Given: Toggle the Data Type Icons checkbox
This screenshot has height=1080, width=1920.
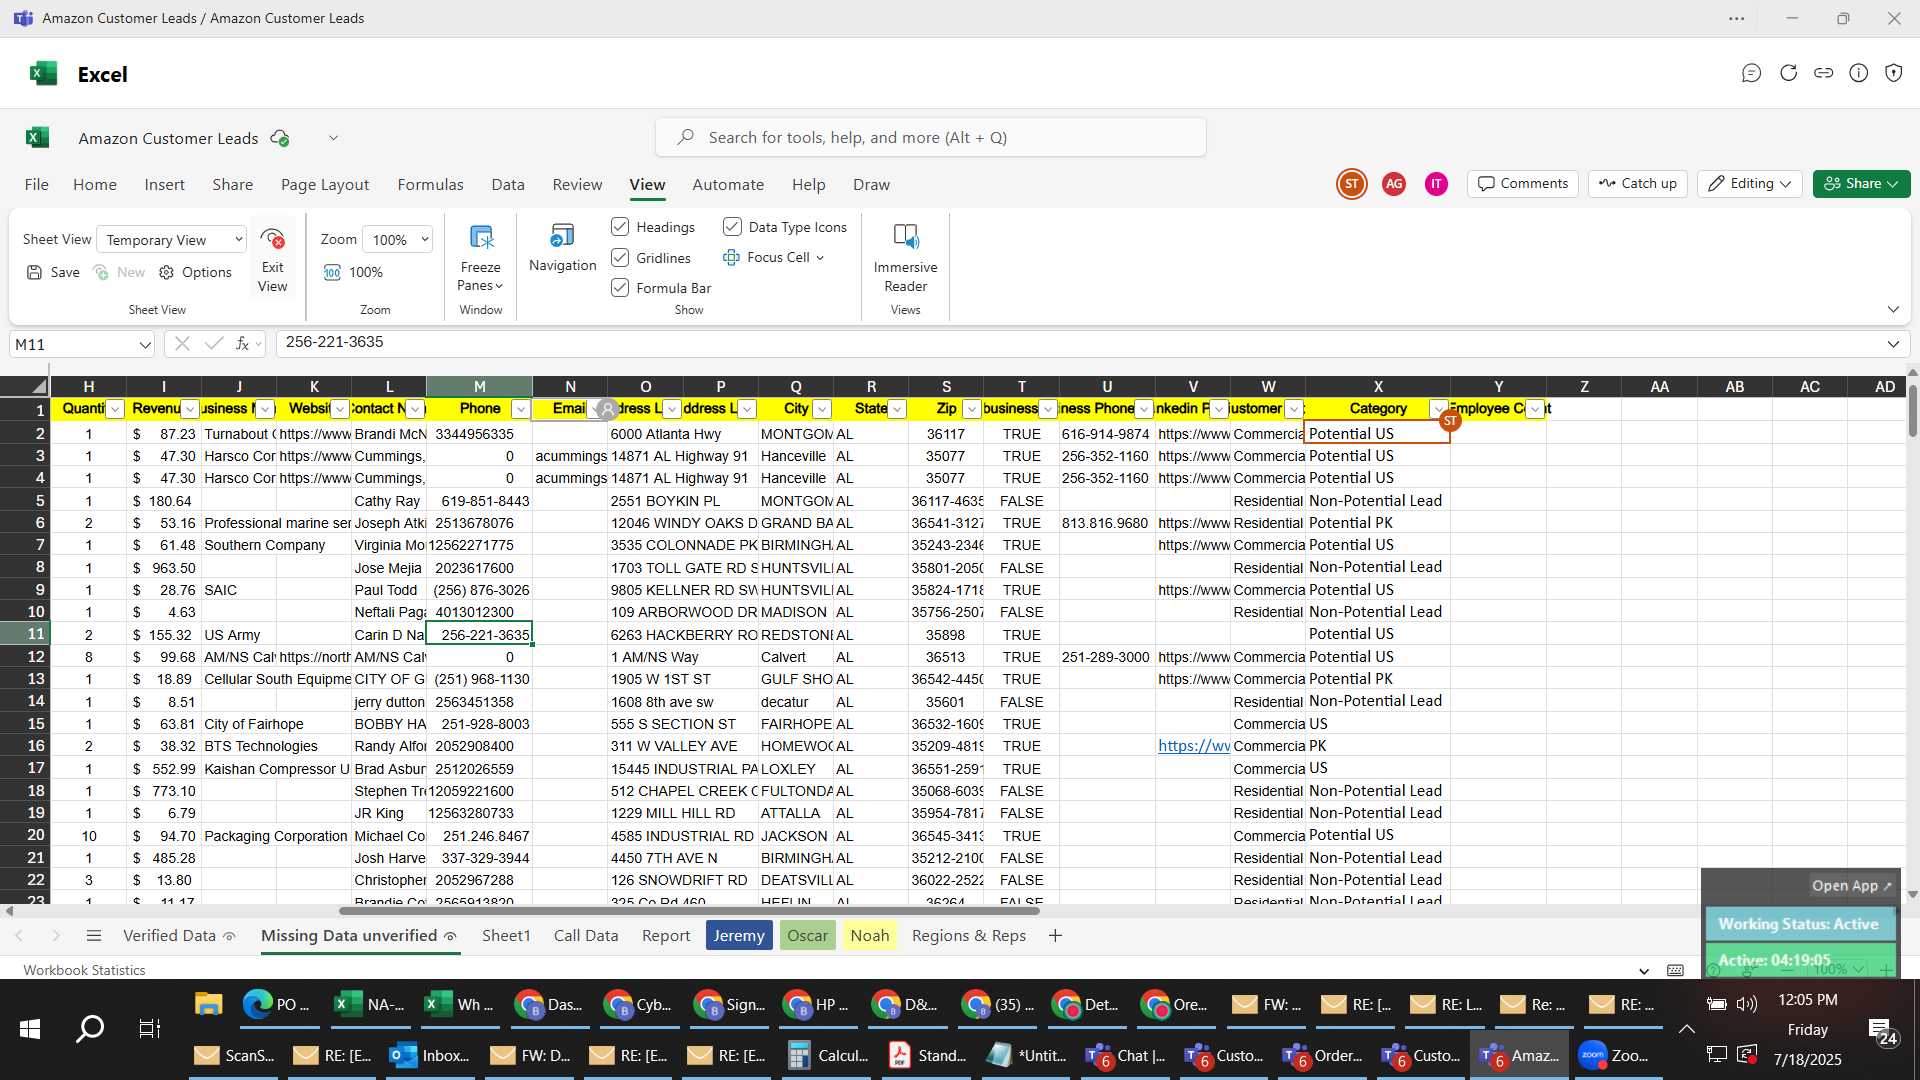Looking at the screenshot, I should pyautogui.click(x=732, y=227).
